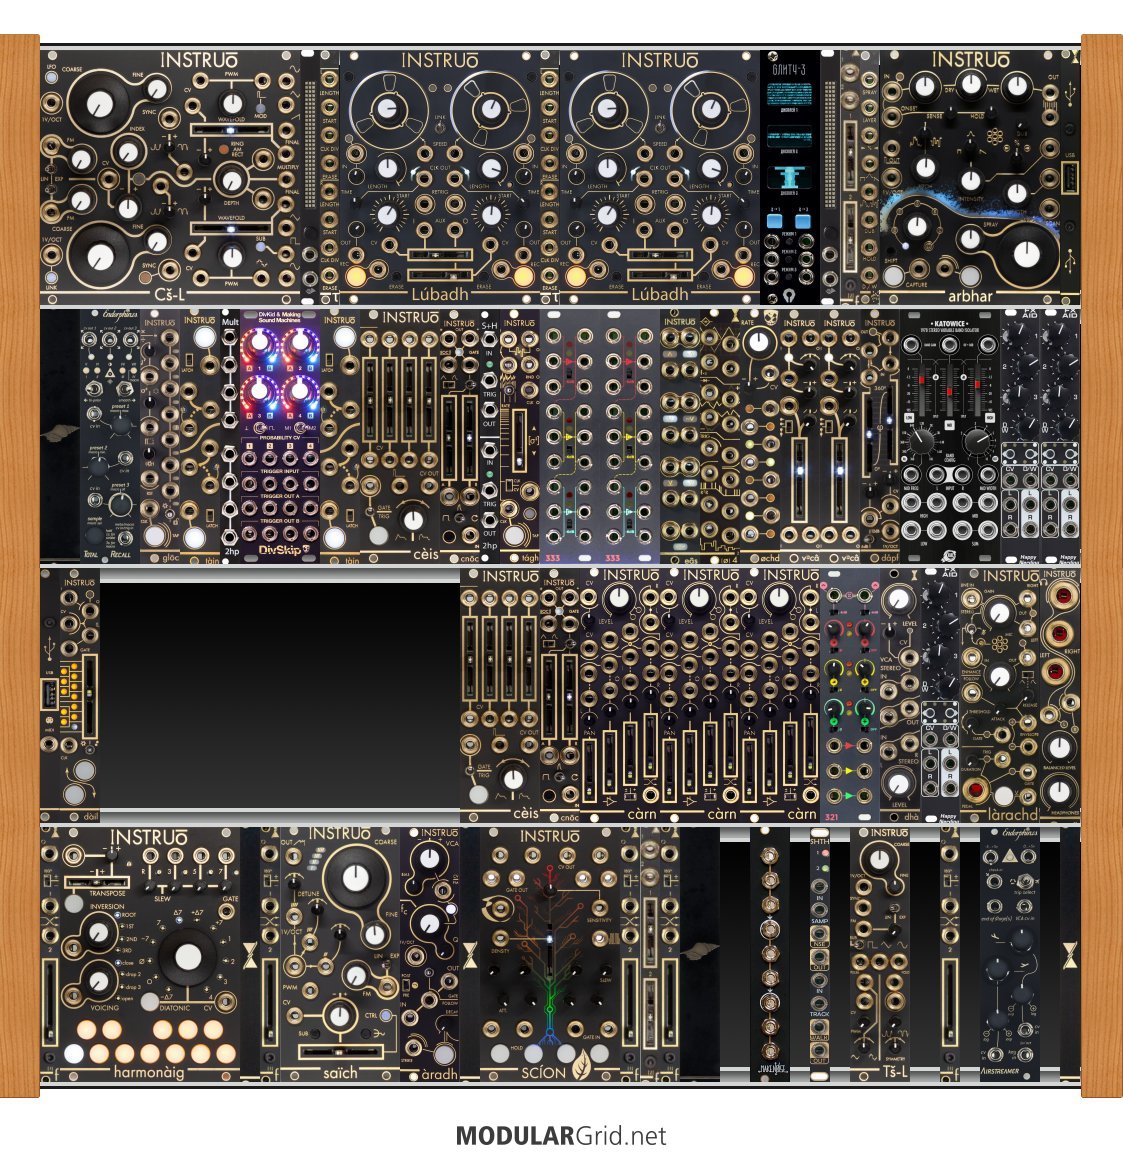
Task: Click the dàil module name label
Action: [91, 817]
